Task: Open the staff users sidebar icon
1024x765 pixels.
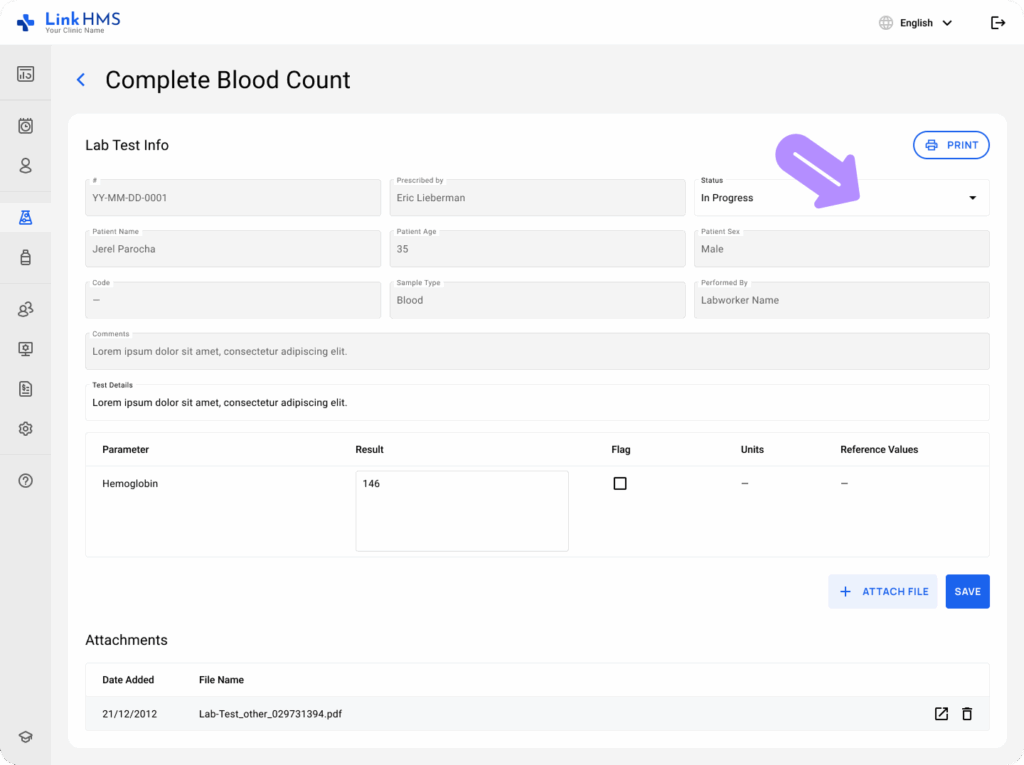Action: point(25,309)
